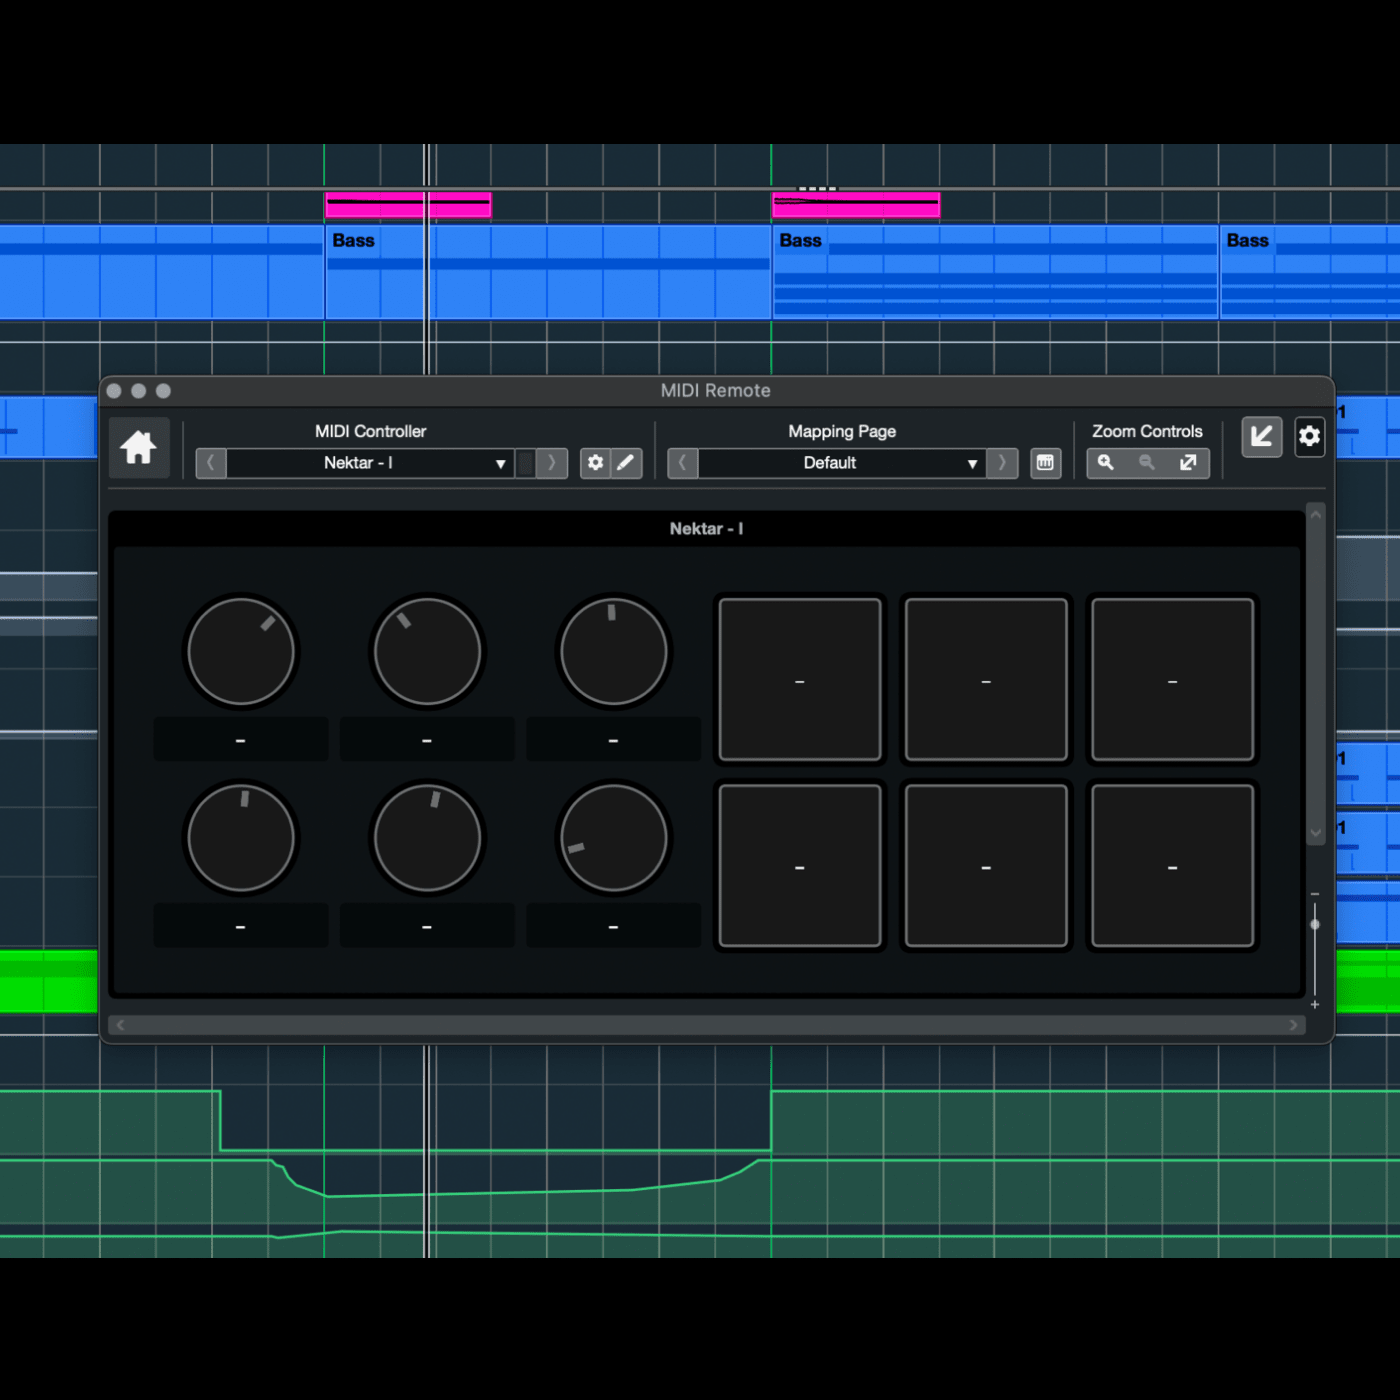
Task: Click the value field under top-middle knob
Action: [x=427, y=740]
